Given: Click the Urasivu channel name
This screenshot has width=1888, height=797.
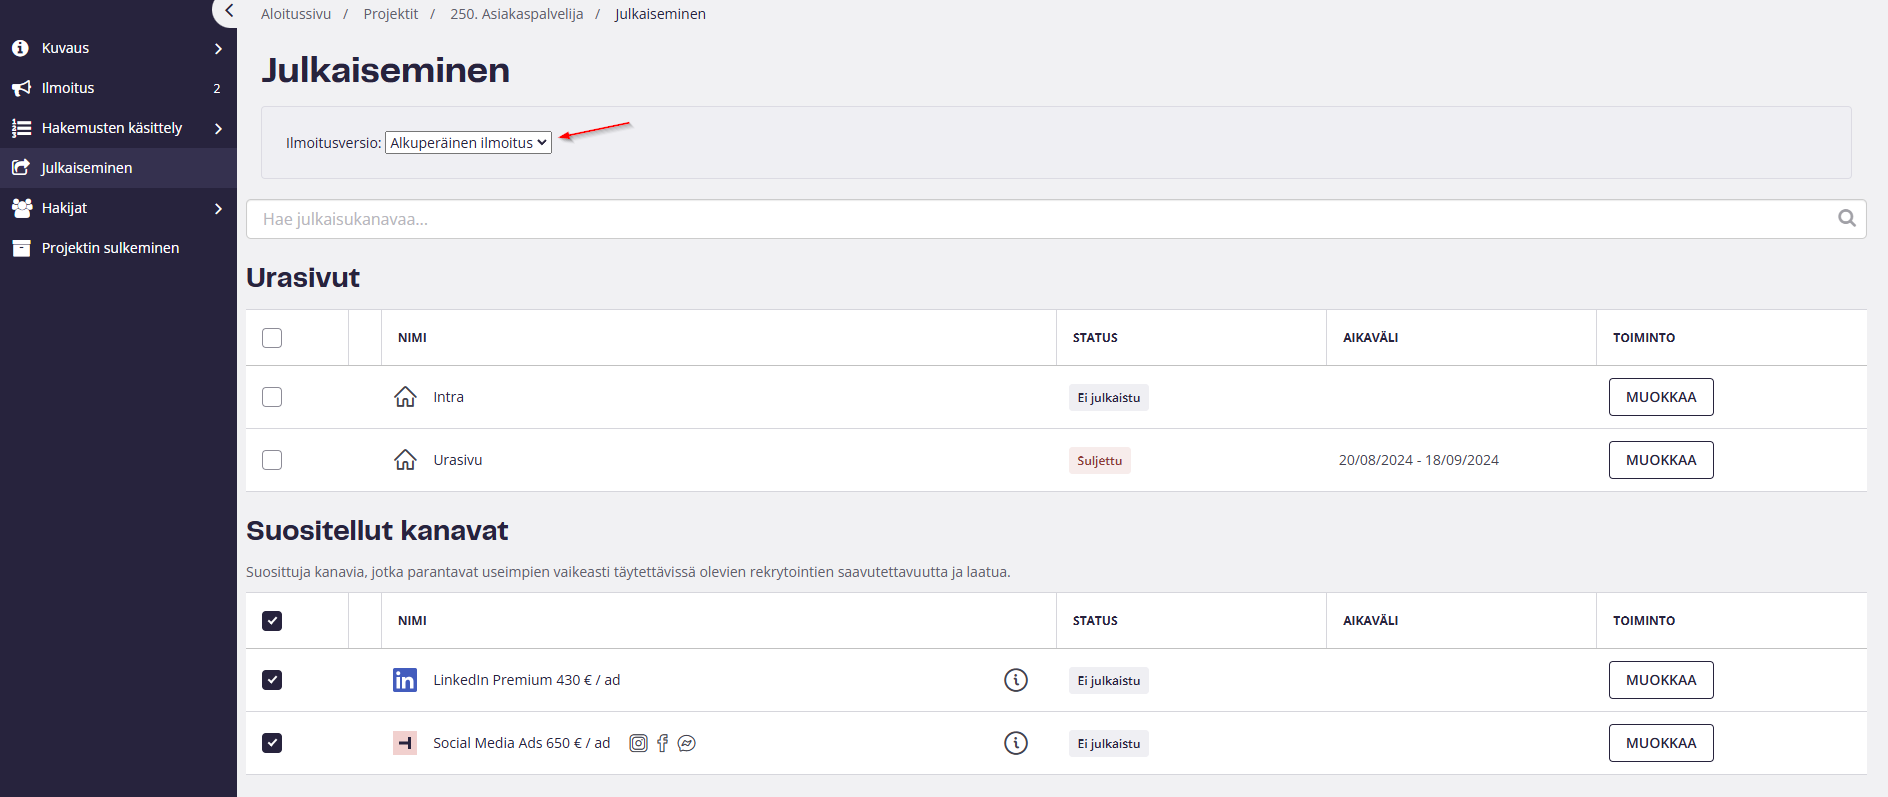Looking at the screenshot, I should tap(458, 460).
